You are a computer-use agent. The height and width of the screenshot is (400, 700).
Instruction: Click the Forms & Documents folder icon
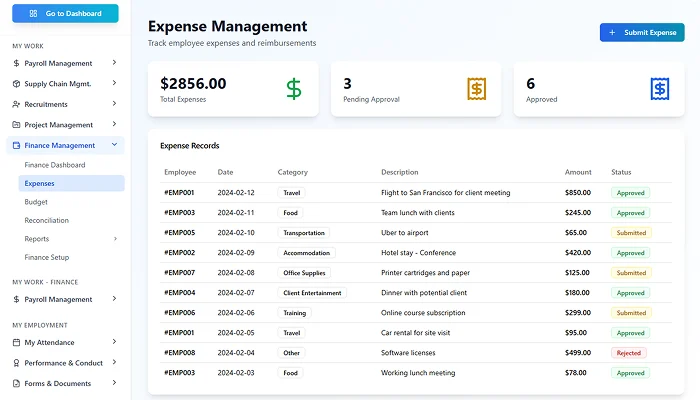pyautogui.click(x=16, y=383)
